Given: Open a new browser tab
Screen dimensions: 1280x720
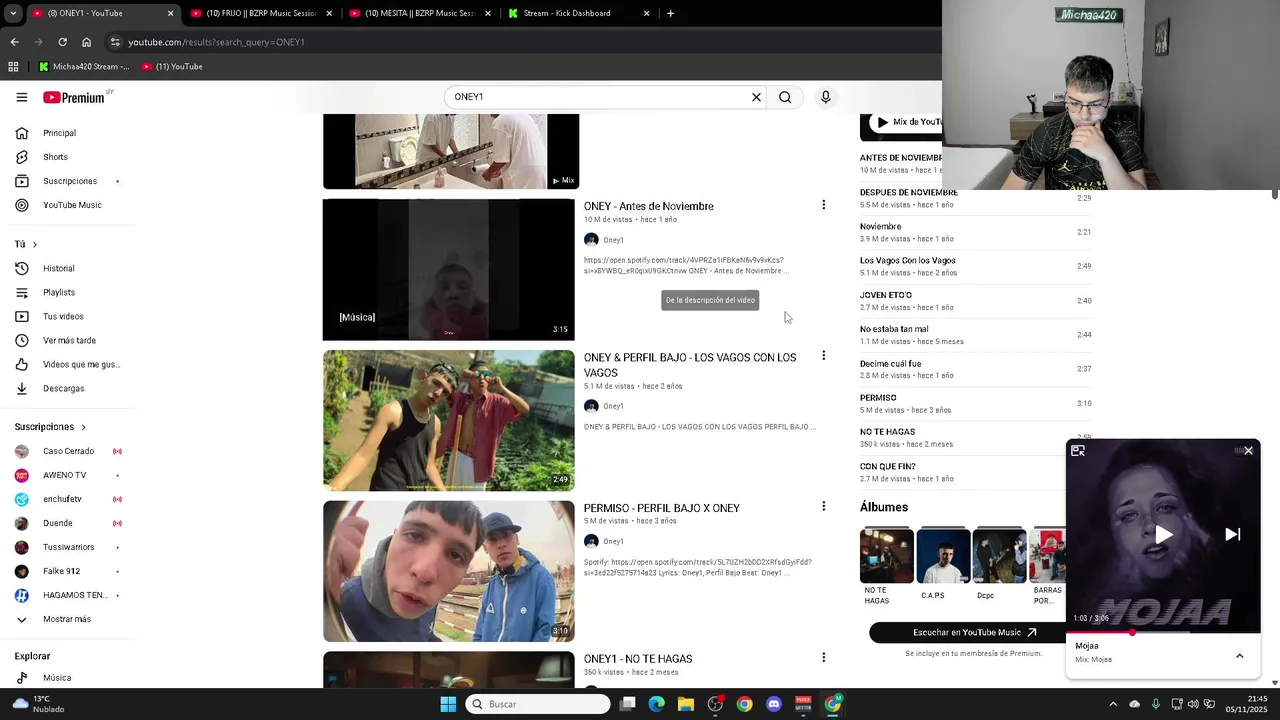Looking at the screenshot, I should (x=670, y=13).
